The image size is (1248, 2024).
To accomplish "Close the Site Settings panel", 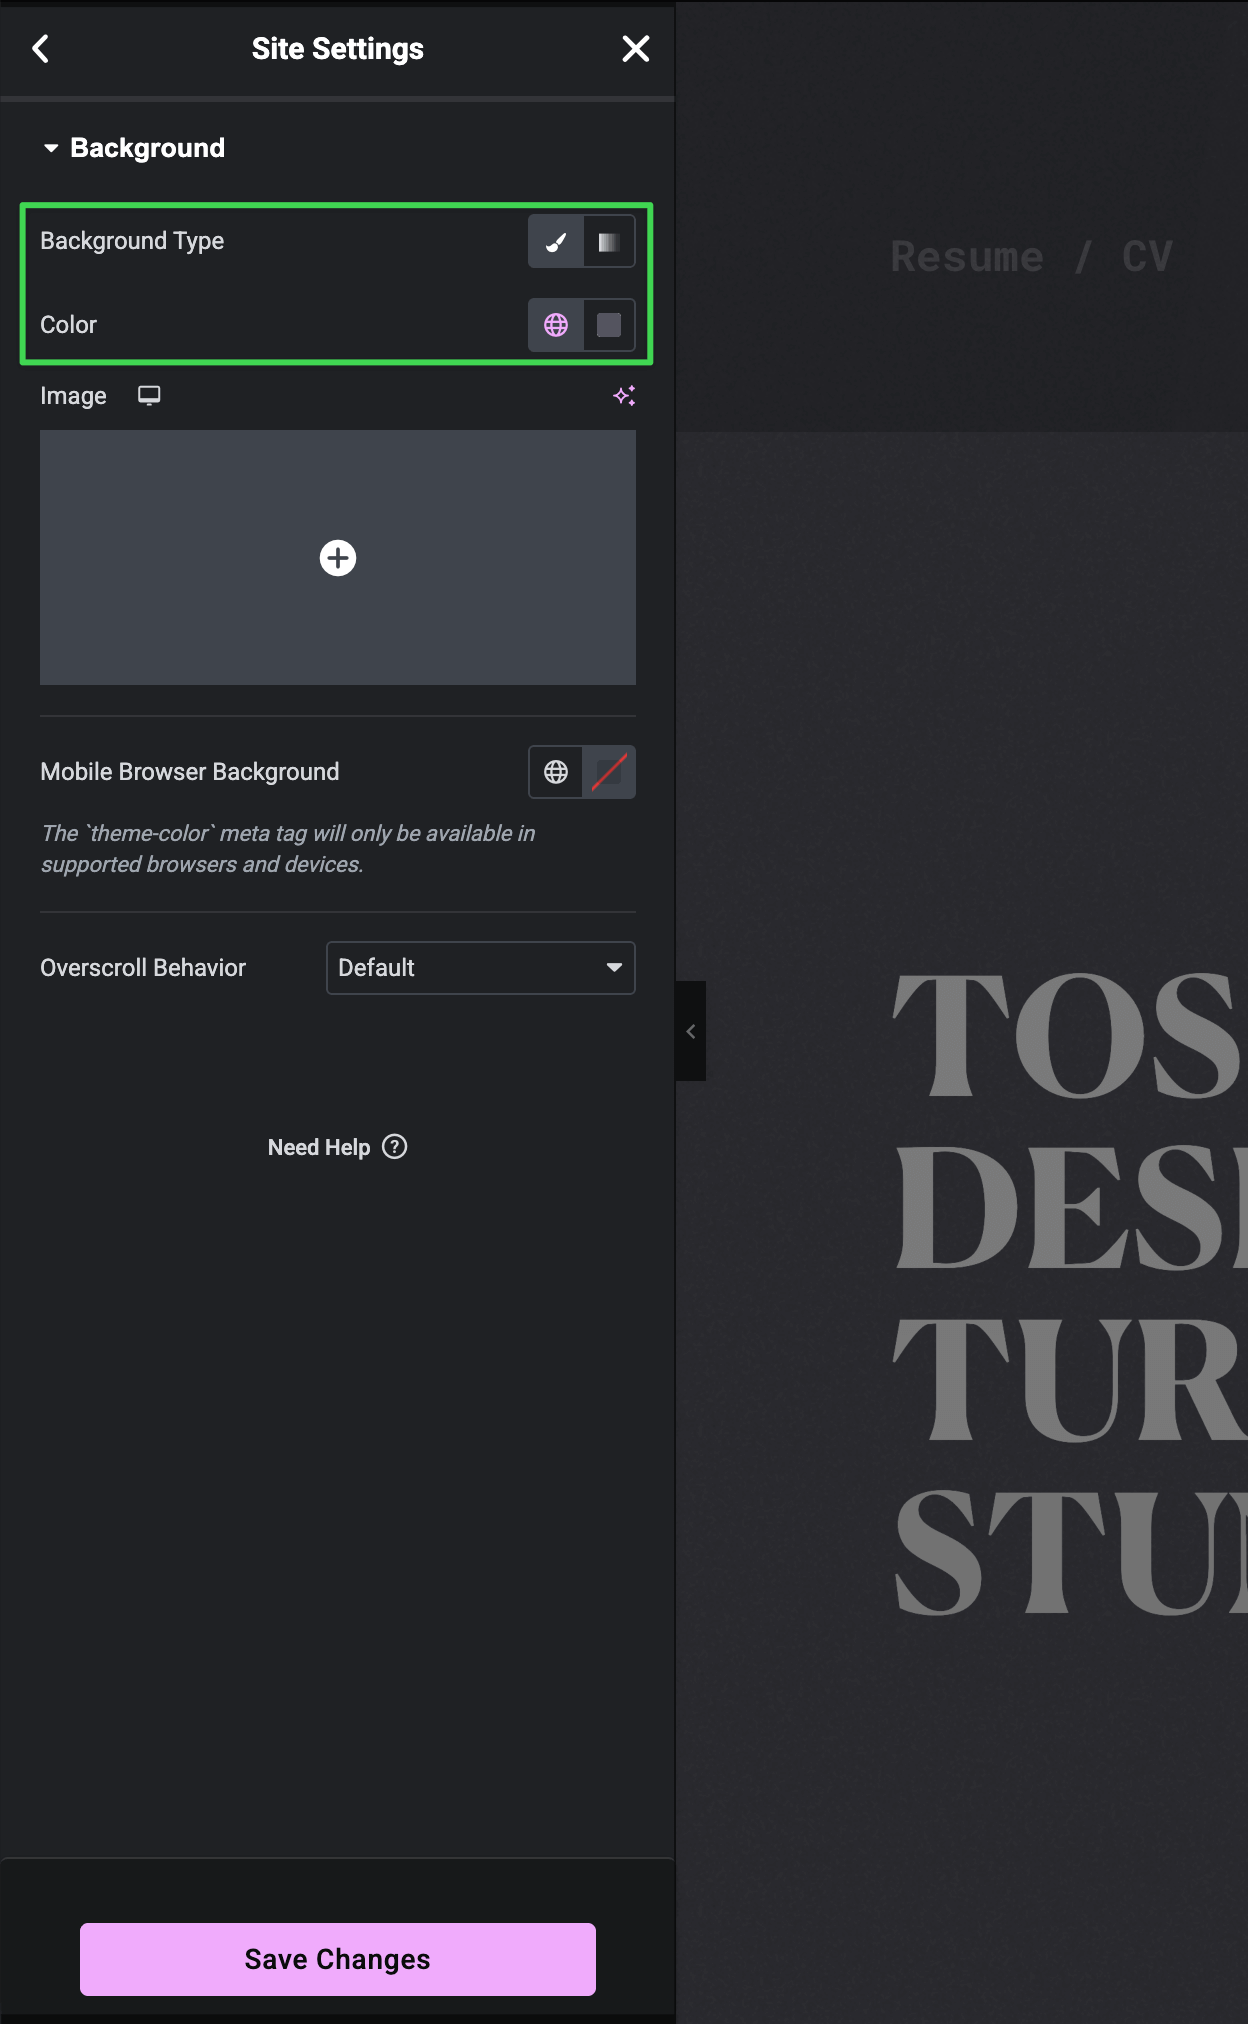I will tap(635, 49).
